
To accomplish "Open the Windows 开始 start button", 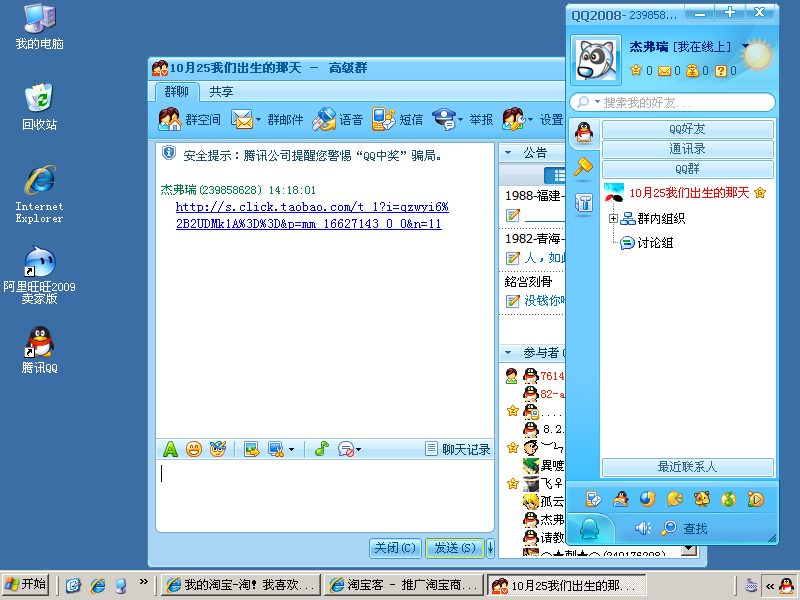I will (26, 584).
